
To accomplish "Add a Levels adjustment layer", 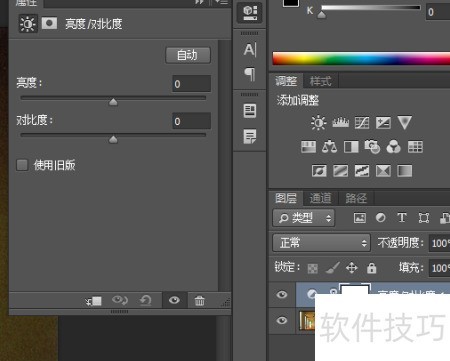I will pos(340,123).
